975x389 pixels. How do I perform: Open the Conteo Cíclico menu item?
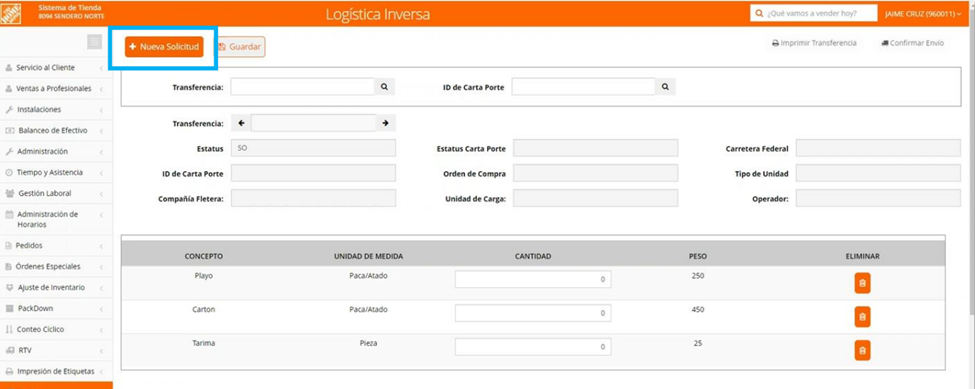56,329
